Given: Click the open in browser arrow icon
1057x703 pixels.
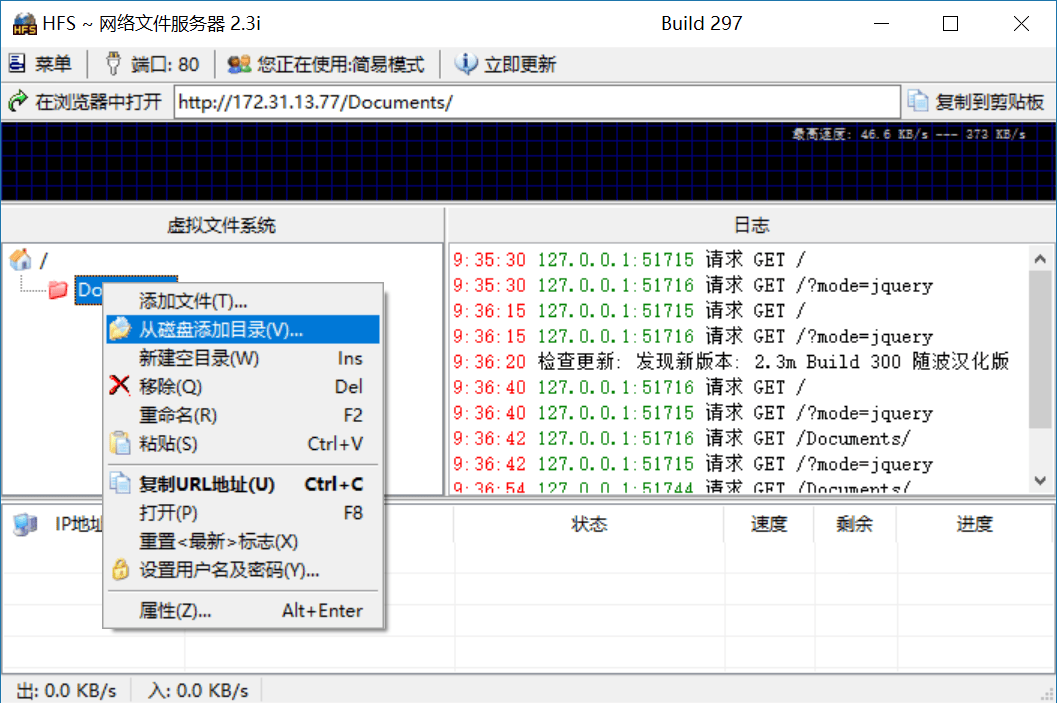Looking at the screenshot, I should 18,101.
